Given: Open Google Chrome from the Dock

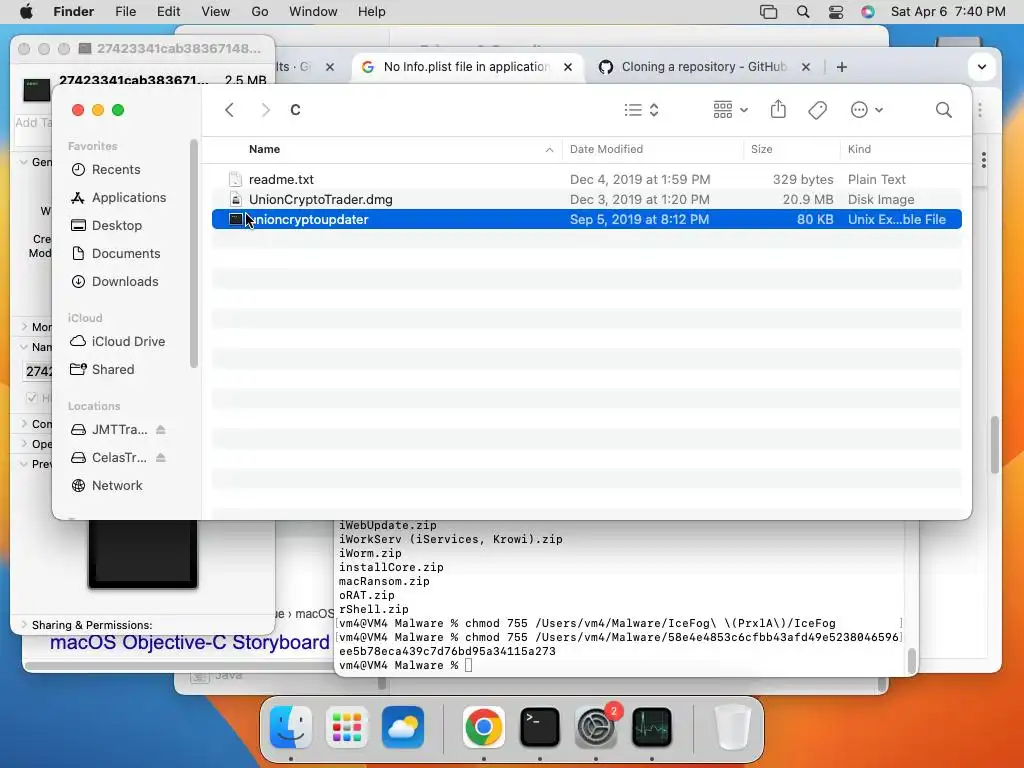Looking at the screenshot, I should [483, 727].
